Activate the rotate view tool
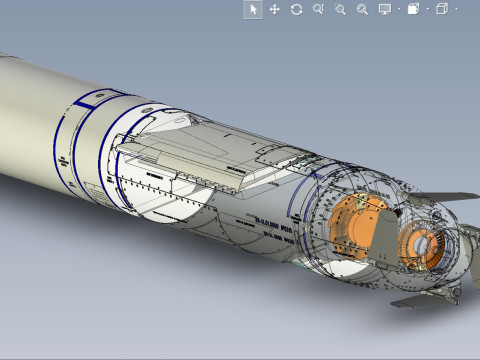This screenshot has height=360, width=480. coord(296,9)
